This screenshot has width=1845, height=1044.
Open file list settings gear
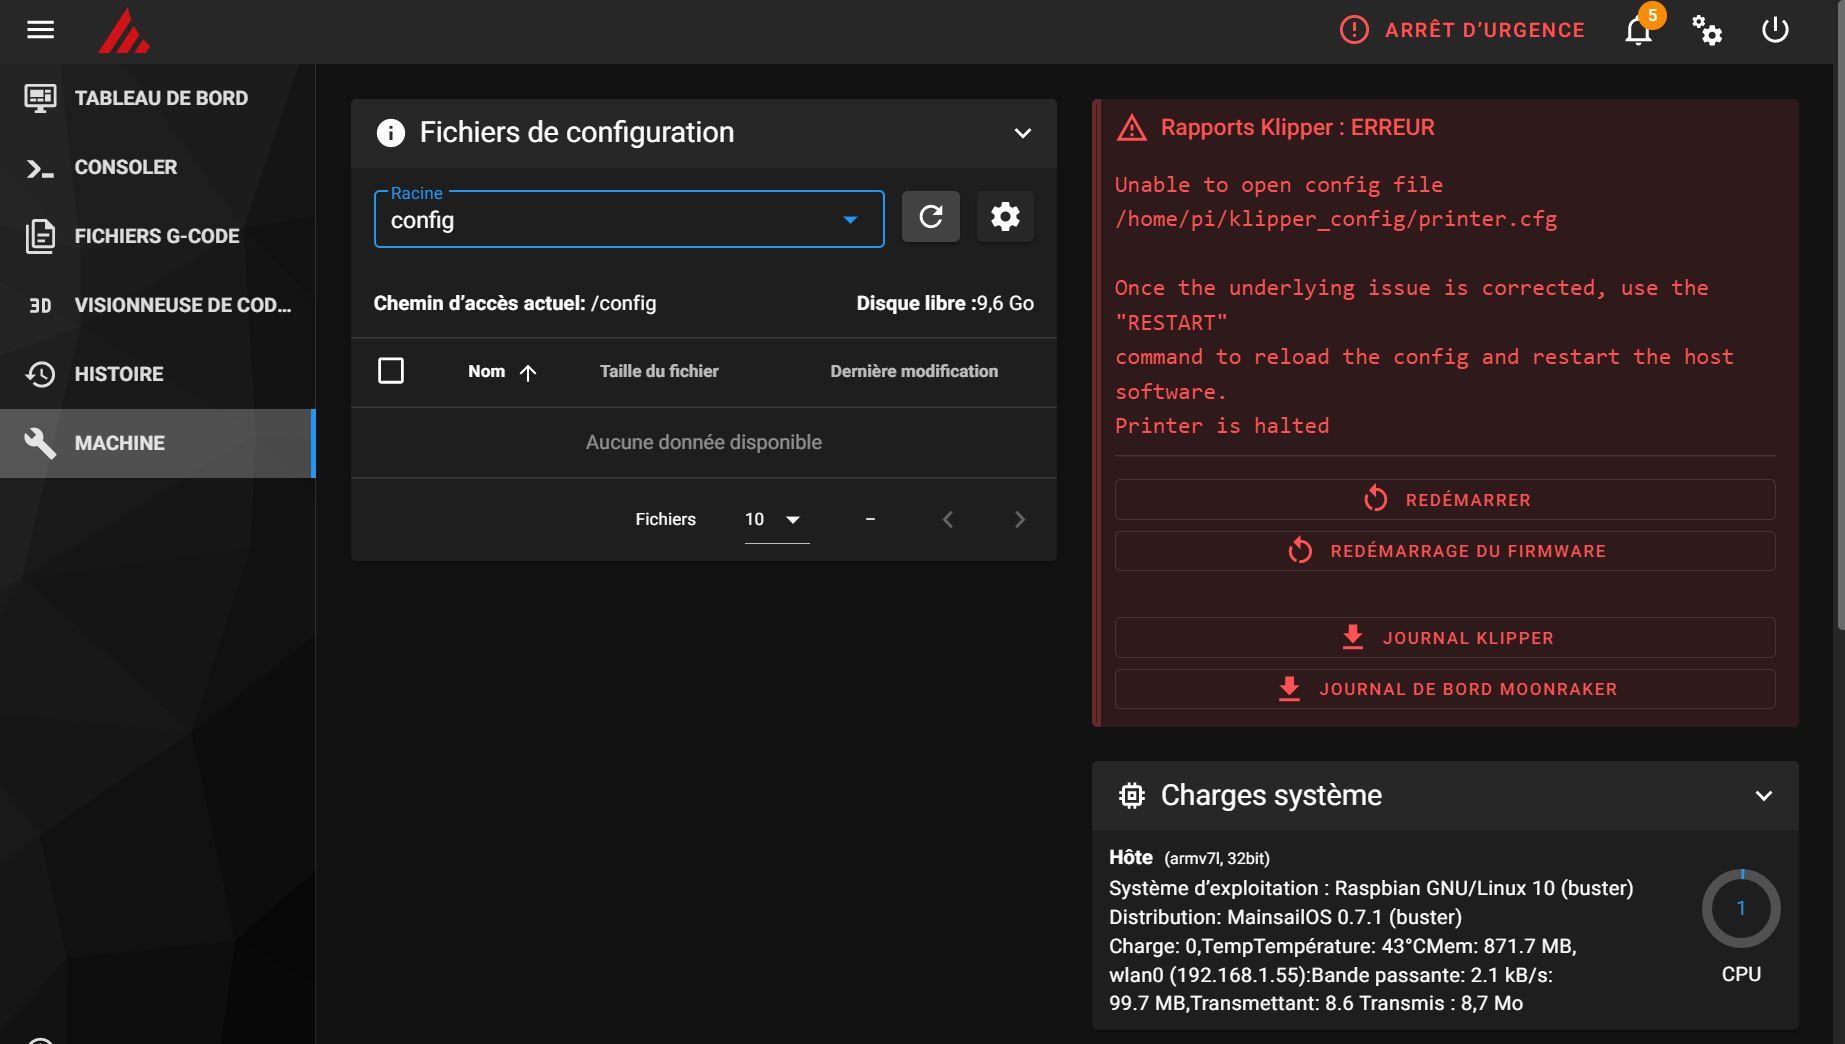click(1005, 217)
